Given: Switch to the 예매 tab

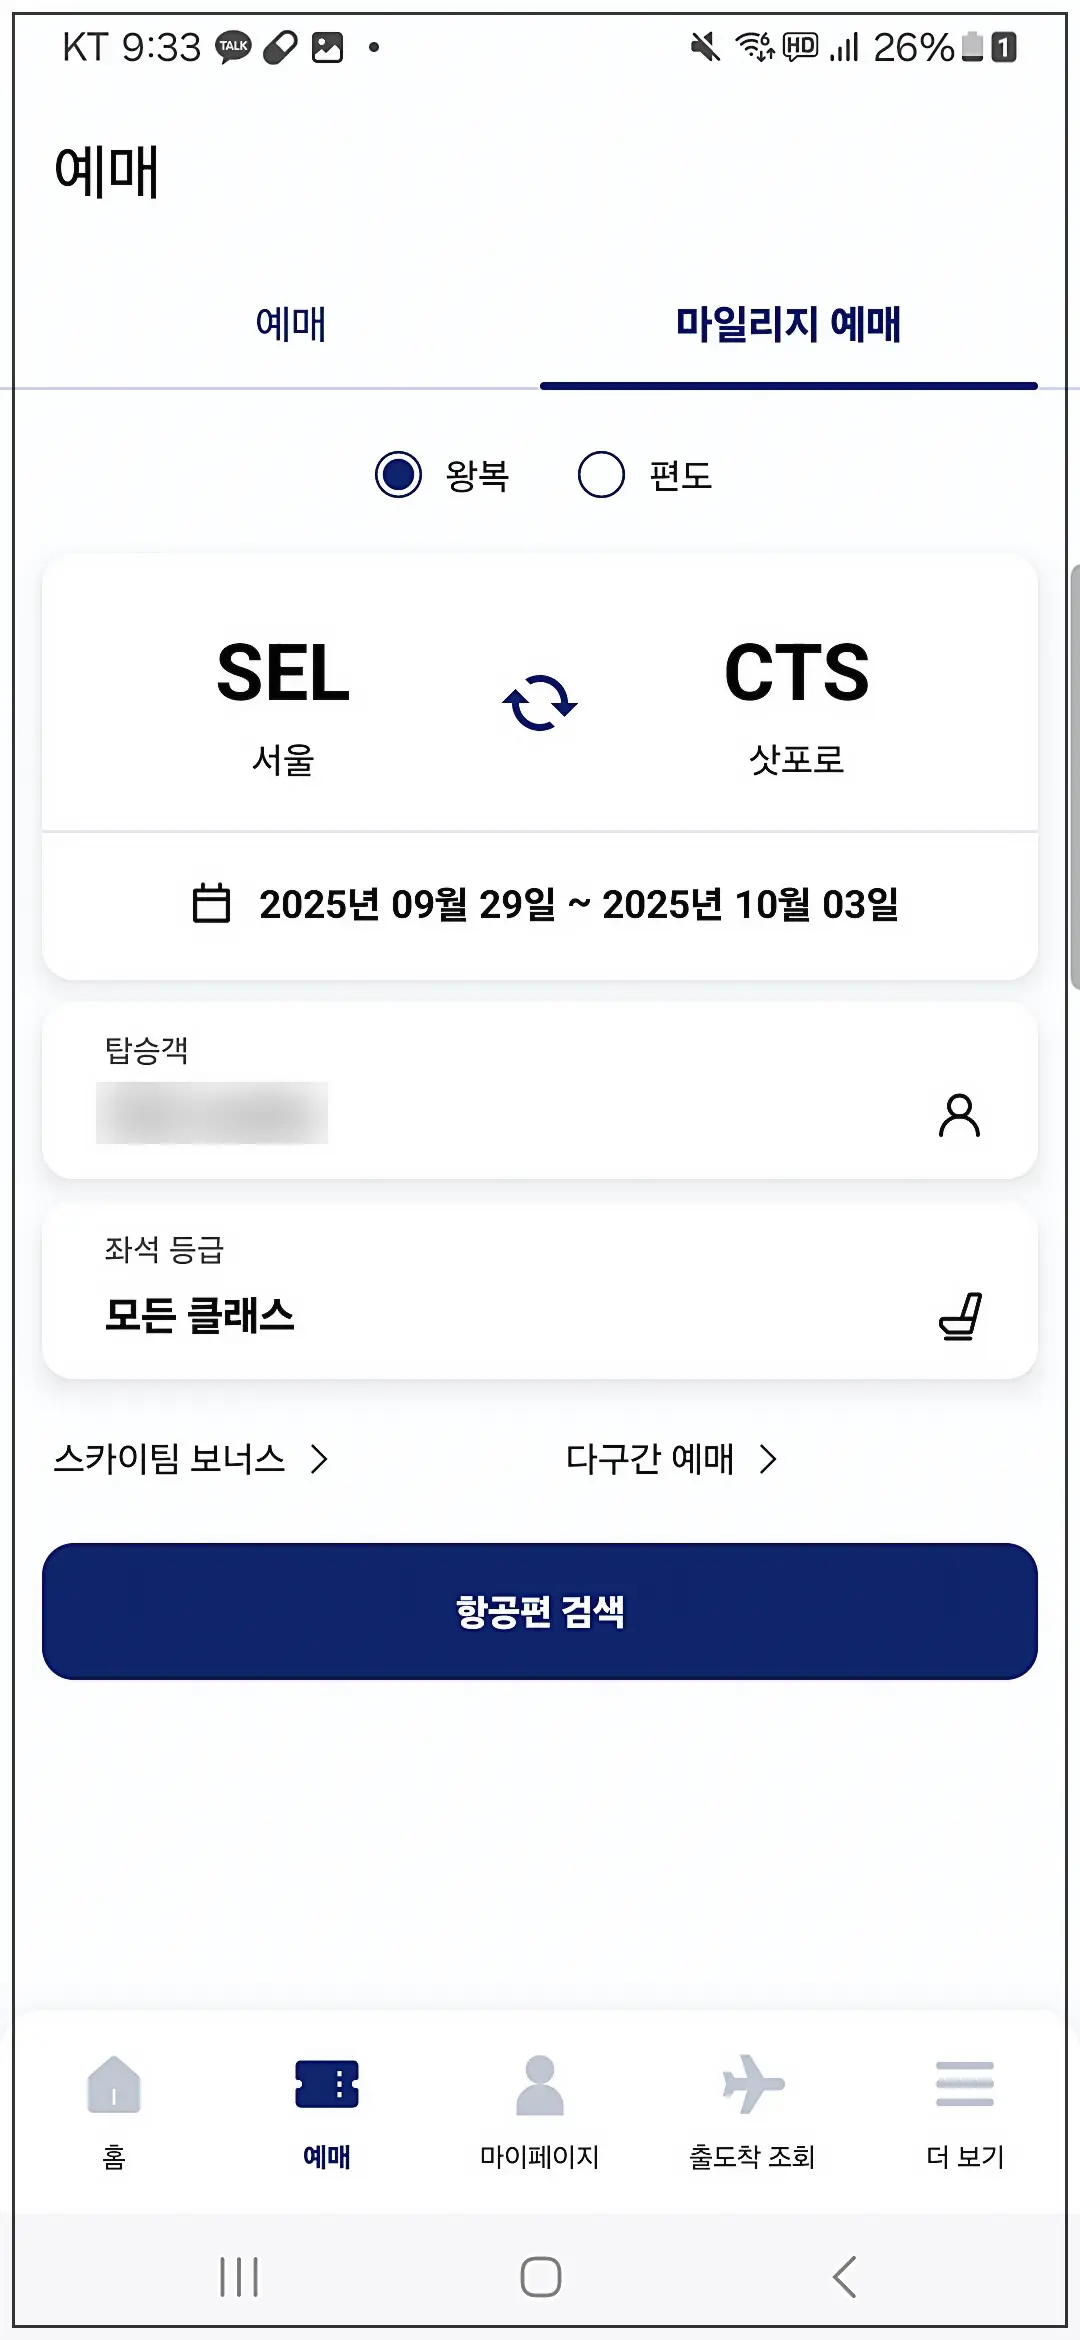Looking at the screenshot, I should pyautogui.click(x=291, y=324).
